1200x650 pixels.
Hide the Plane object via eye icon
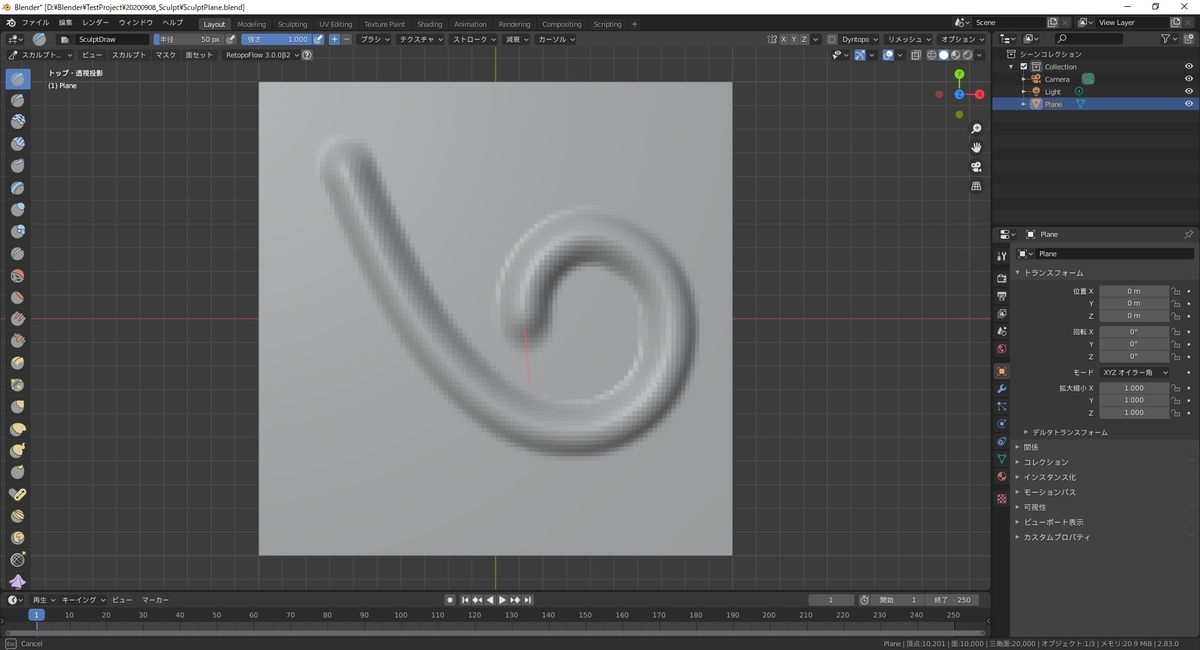pos(1189,104)
